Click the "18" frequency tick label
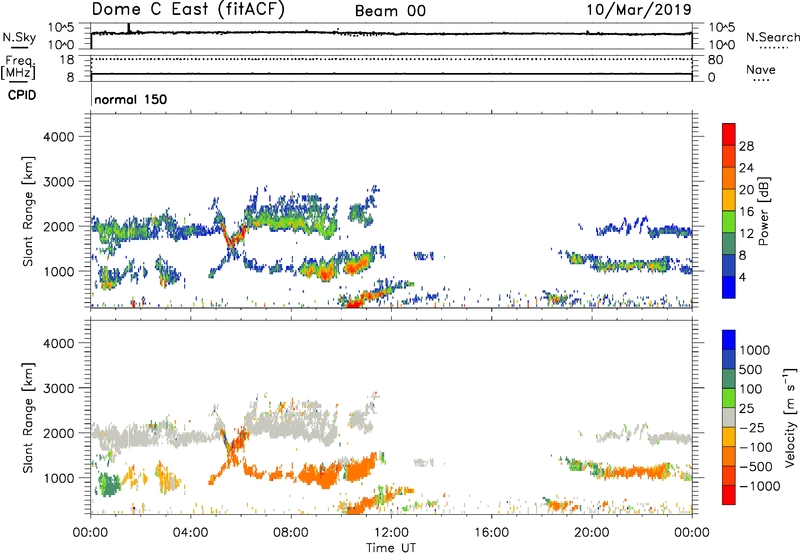The width and height of the screenshot is (800, 554). tap(67, 60)
